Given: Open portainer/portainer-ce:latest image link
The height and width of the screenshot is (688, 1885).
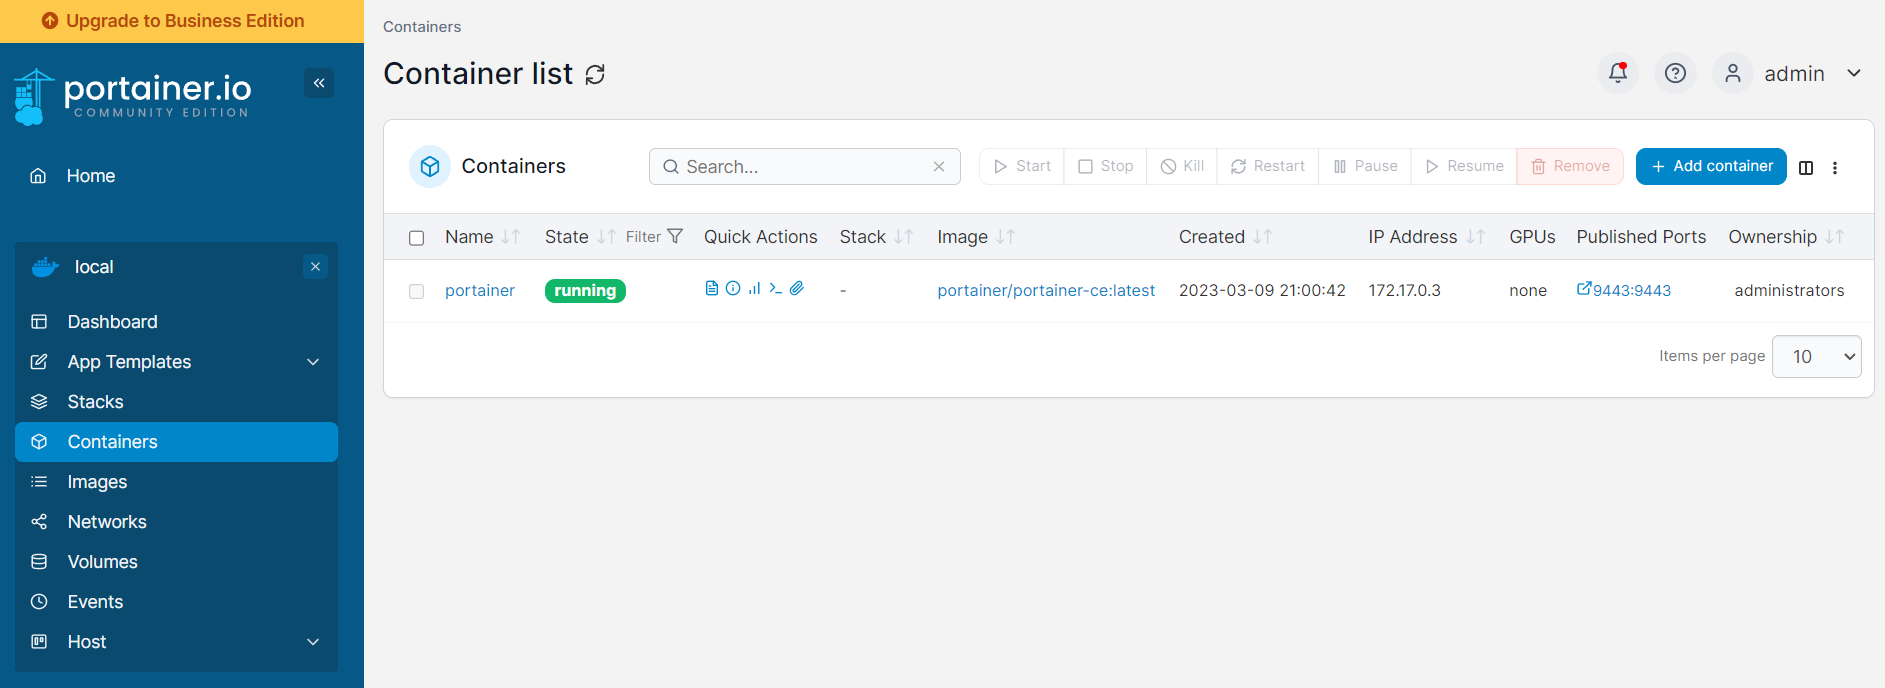Looking at the screenshot, I should coord(1046,291).
